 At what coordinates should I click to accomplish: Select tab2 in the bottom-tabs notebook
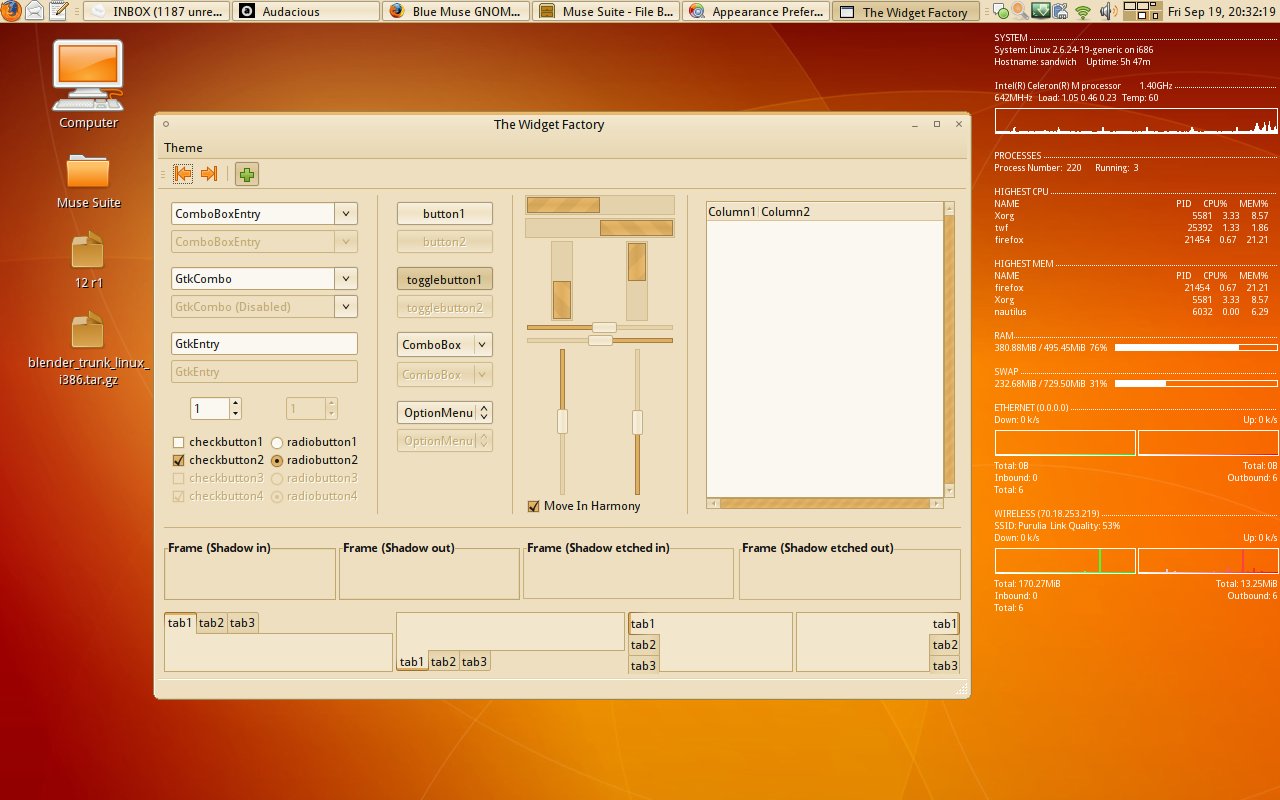pos(443,661)
